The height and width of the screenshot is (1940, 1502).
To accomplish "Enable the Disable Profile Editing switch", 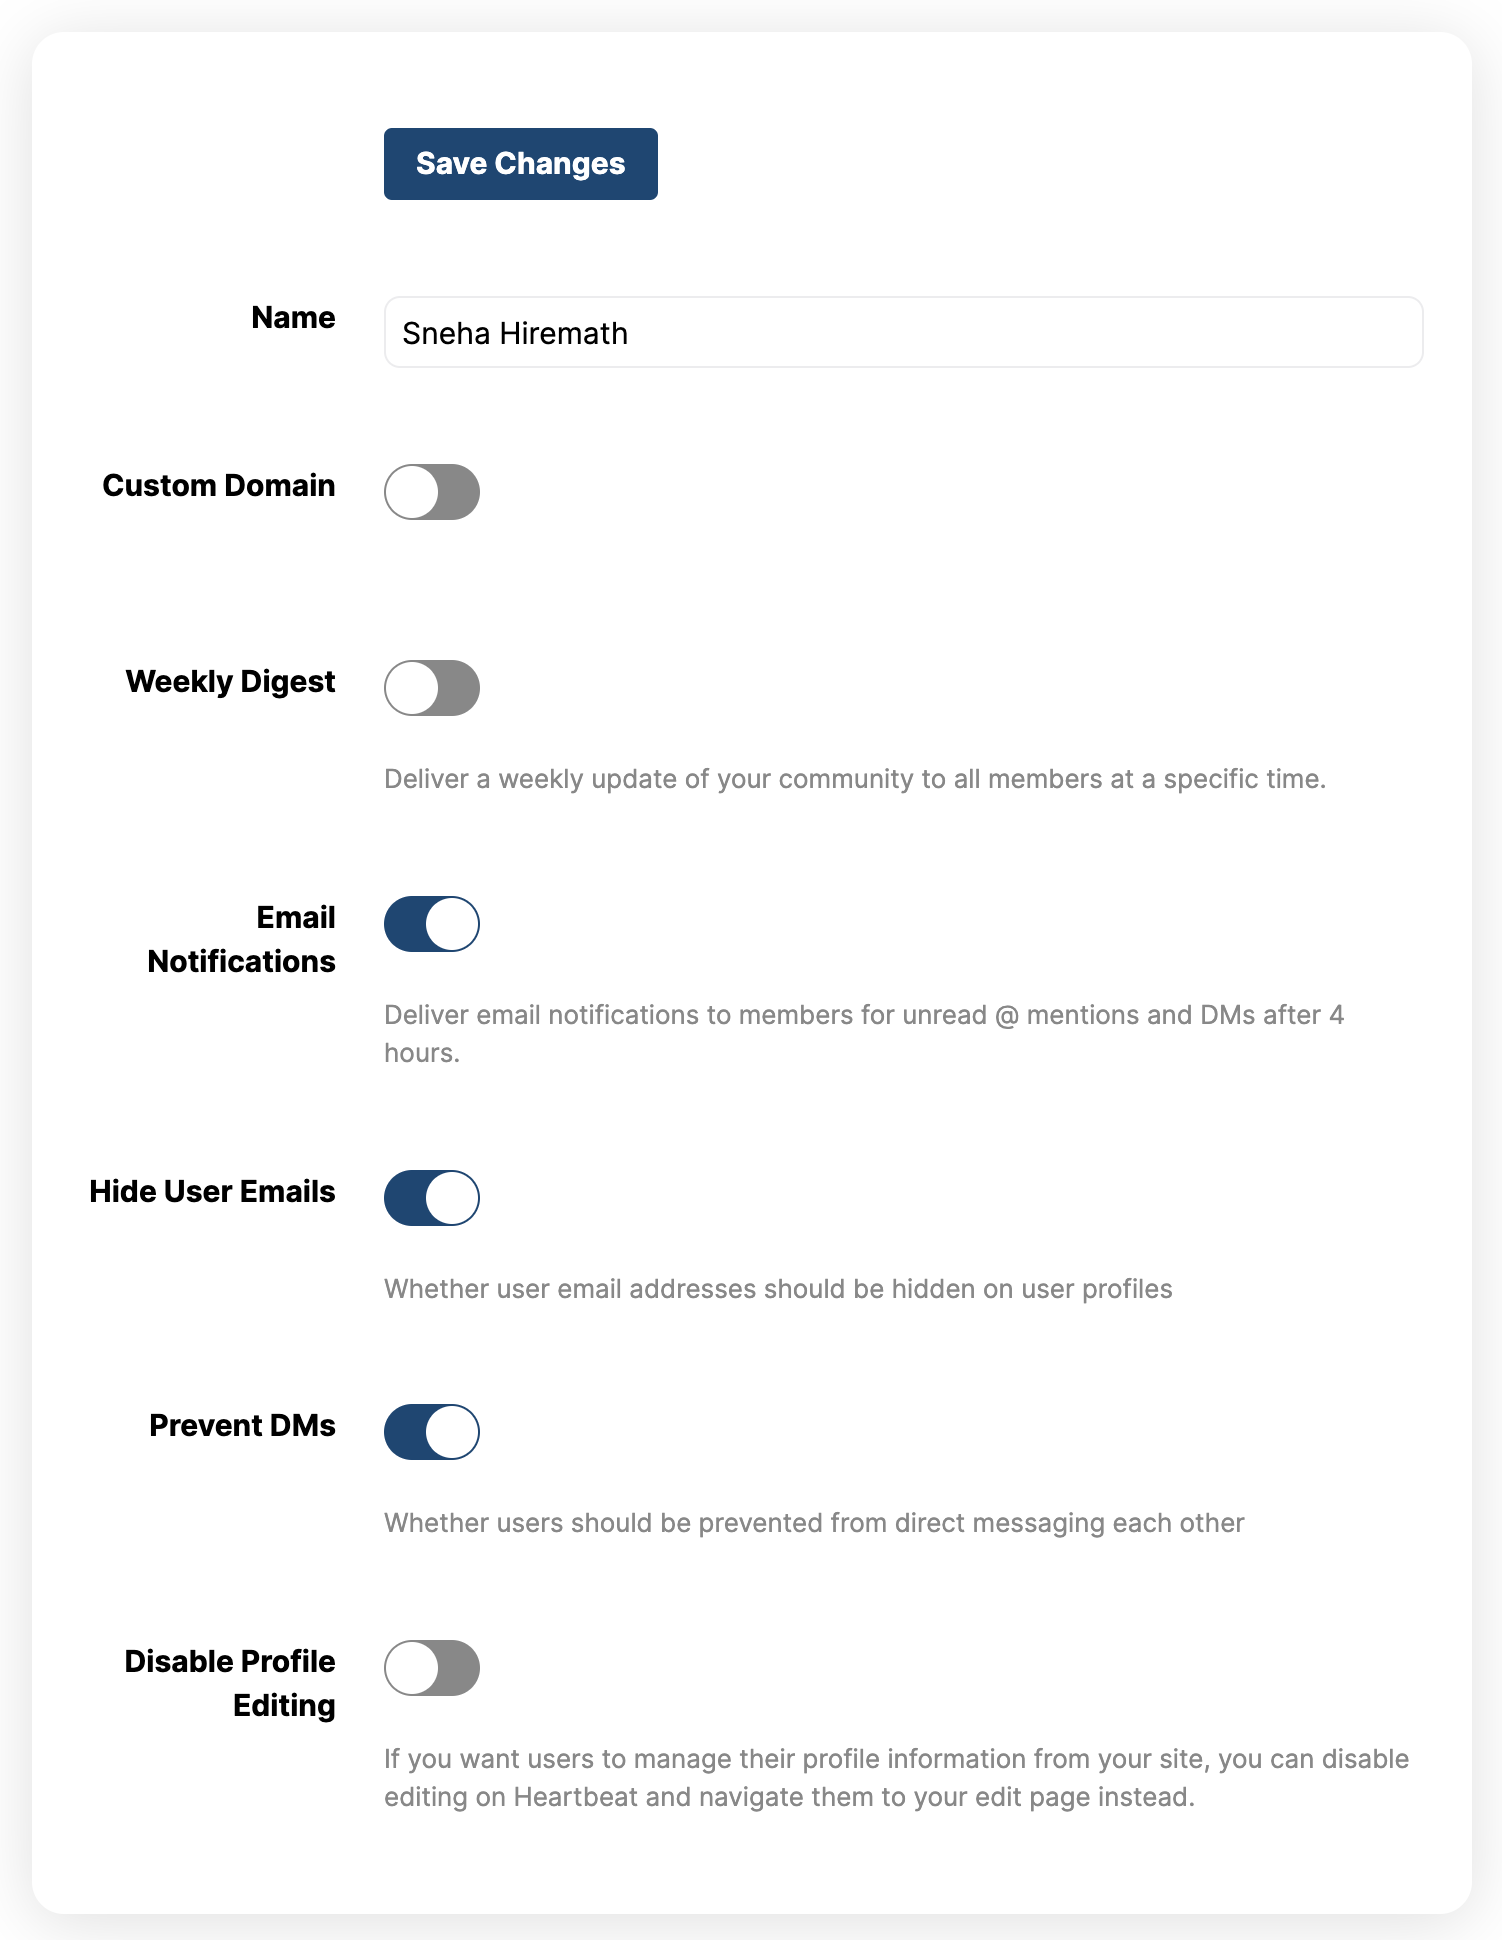I will click(432, 1668).
